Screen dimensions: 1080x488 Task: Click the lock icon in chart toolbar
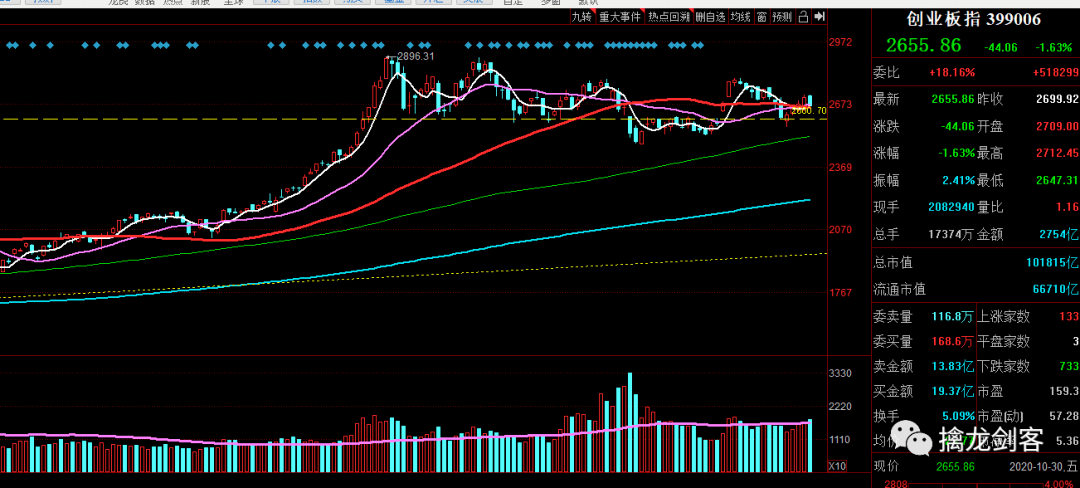pos(804,17)
